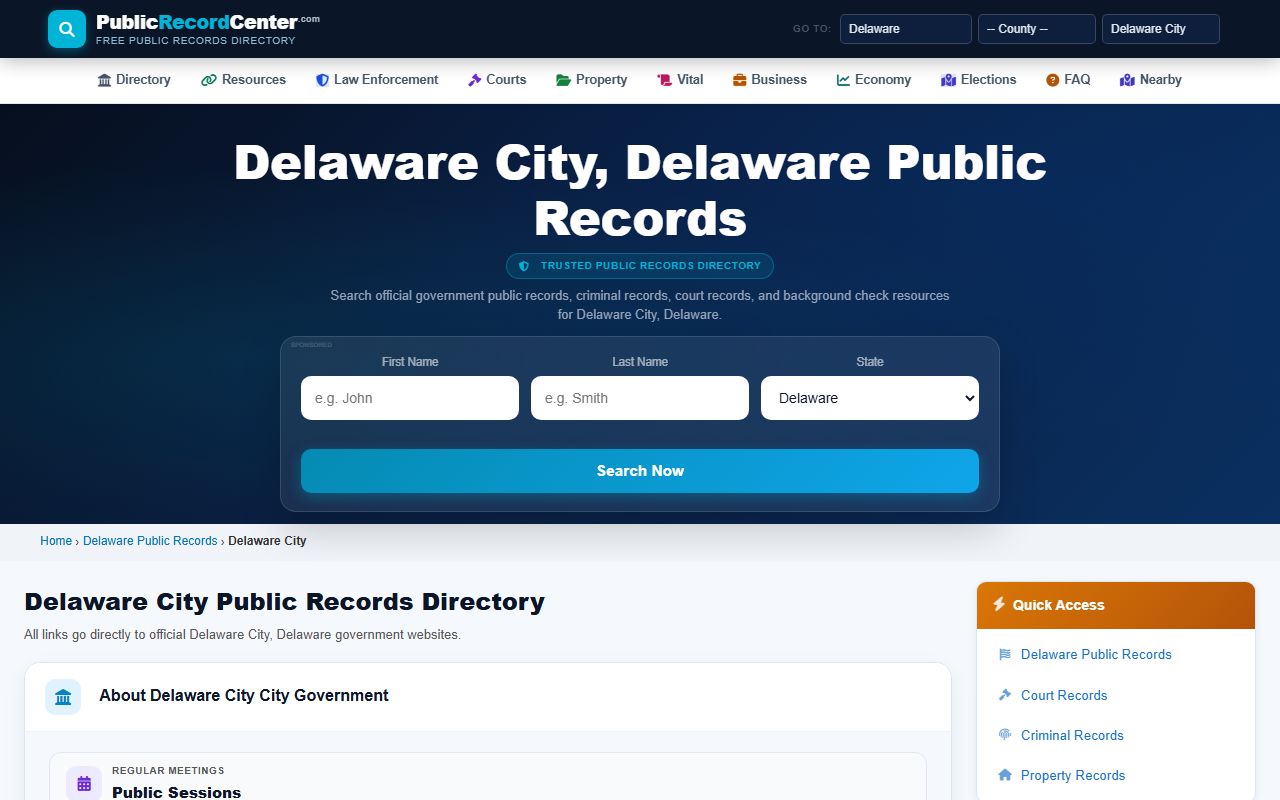Screen dimensions: 1280x800
Task: Open the Business navigation item
Action: (770, 80)
